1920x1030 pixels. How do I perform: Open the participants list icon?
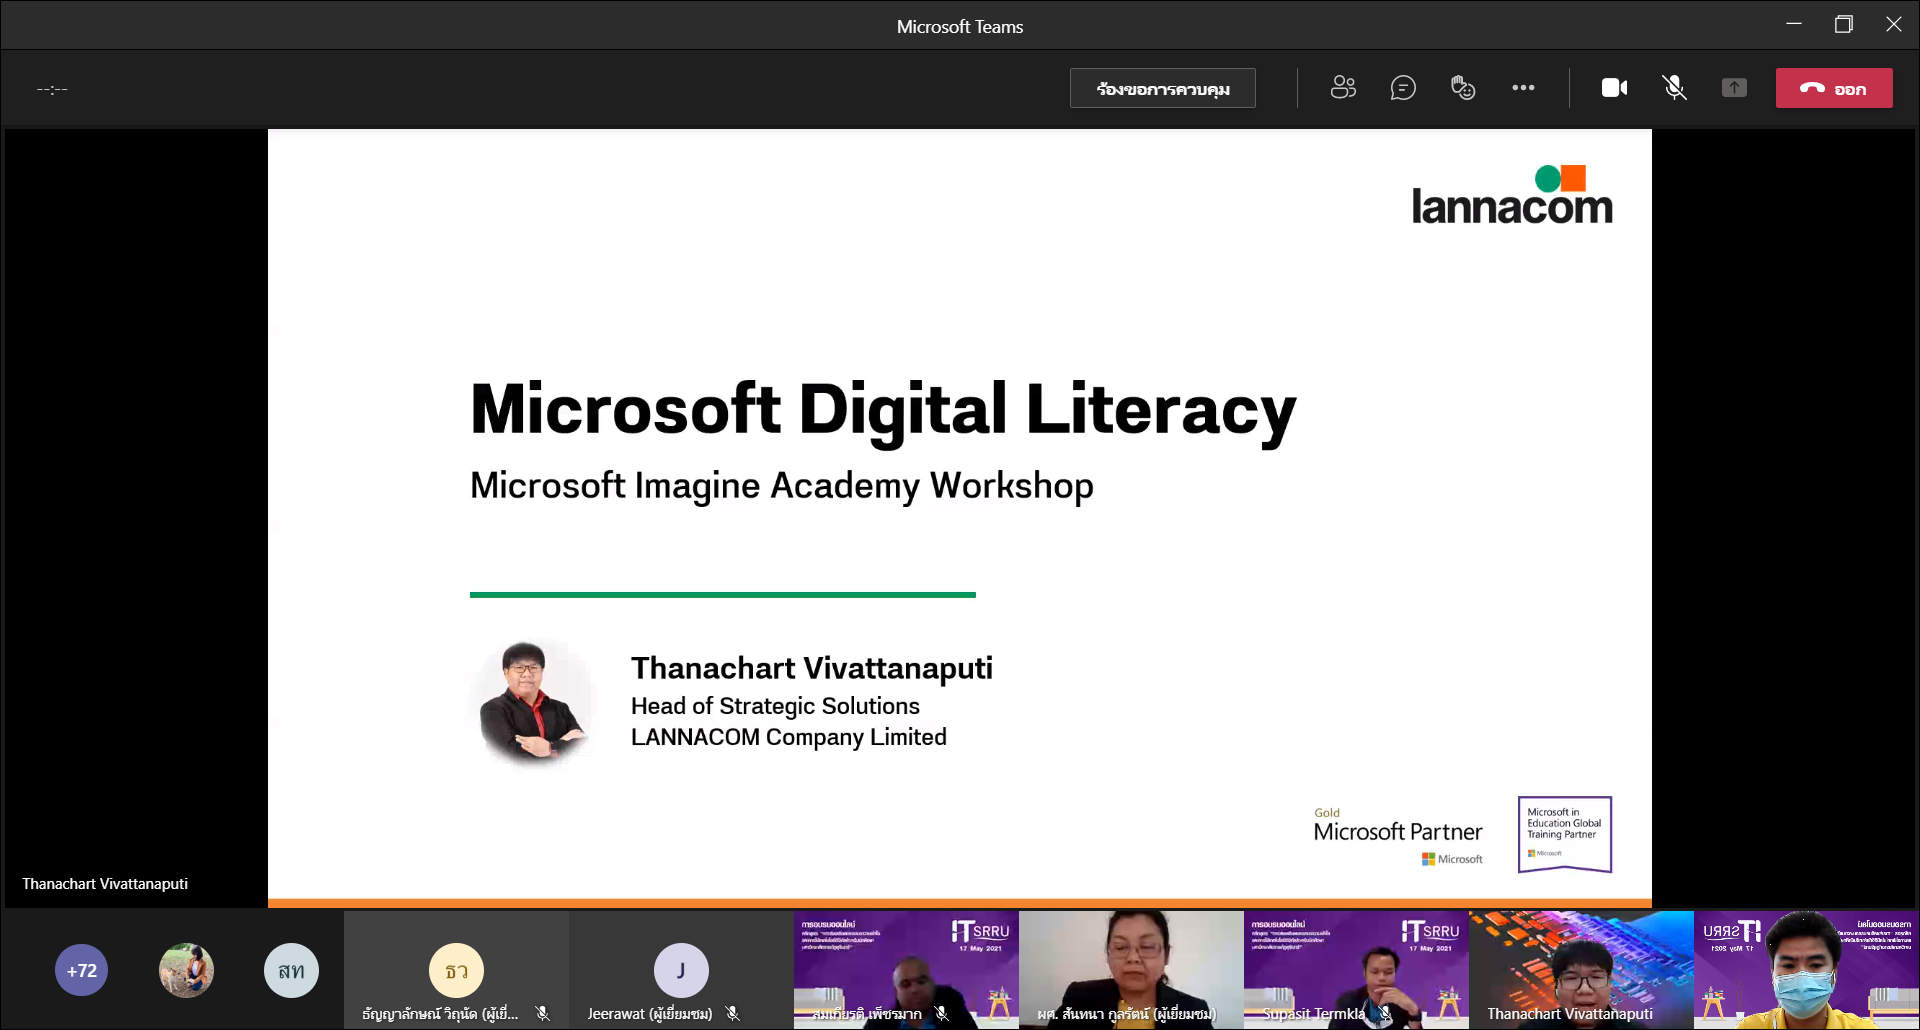[1343, 88]
